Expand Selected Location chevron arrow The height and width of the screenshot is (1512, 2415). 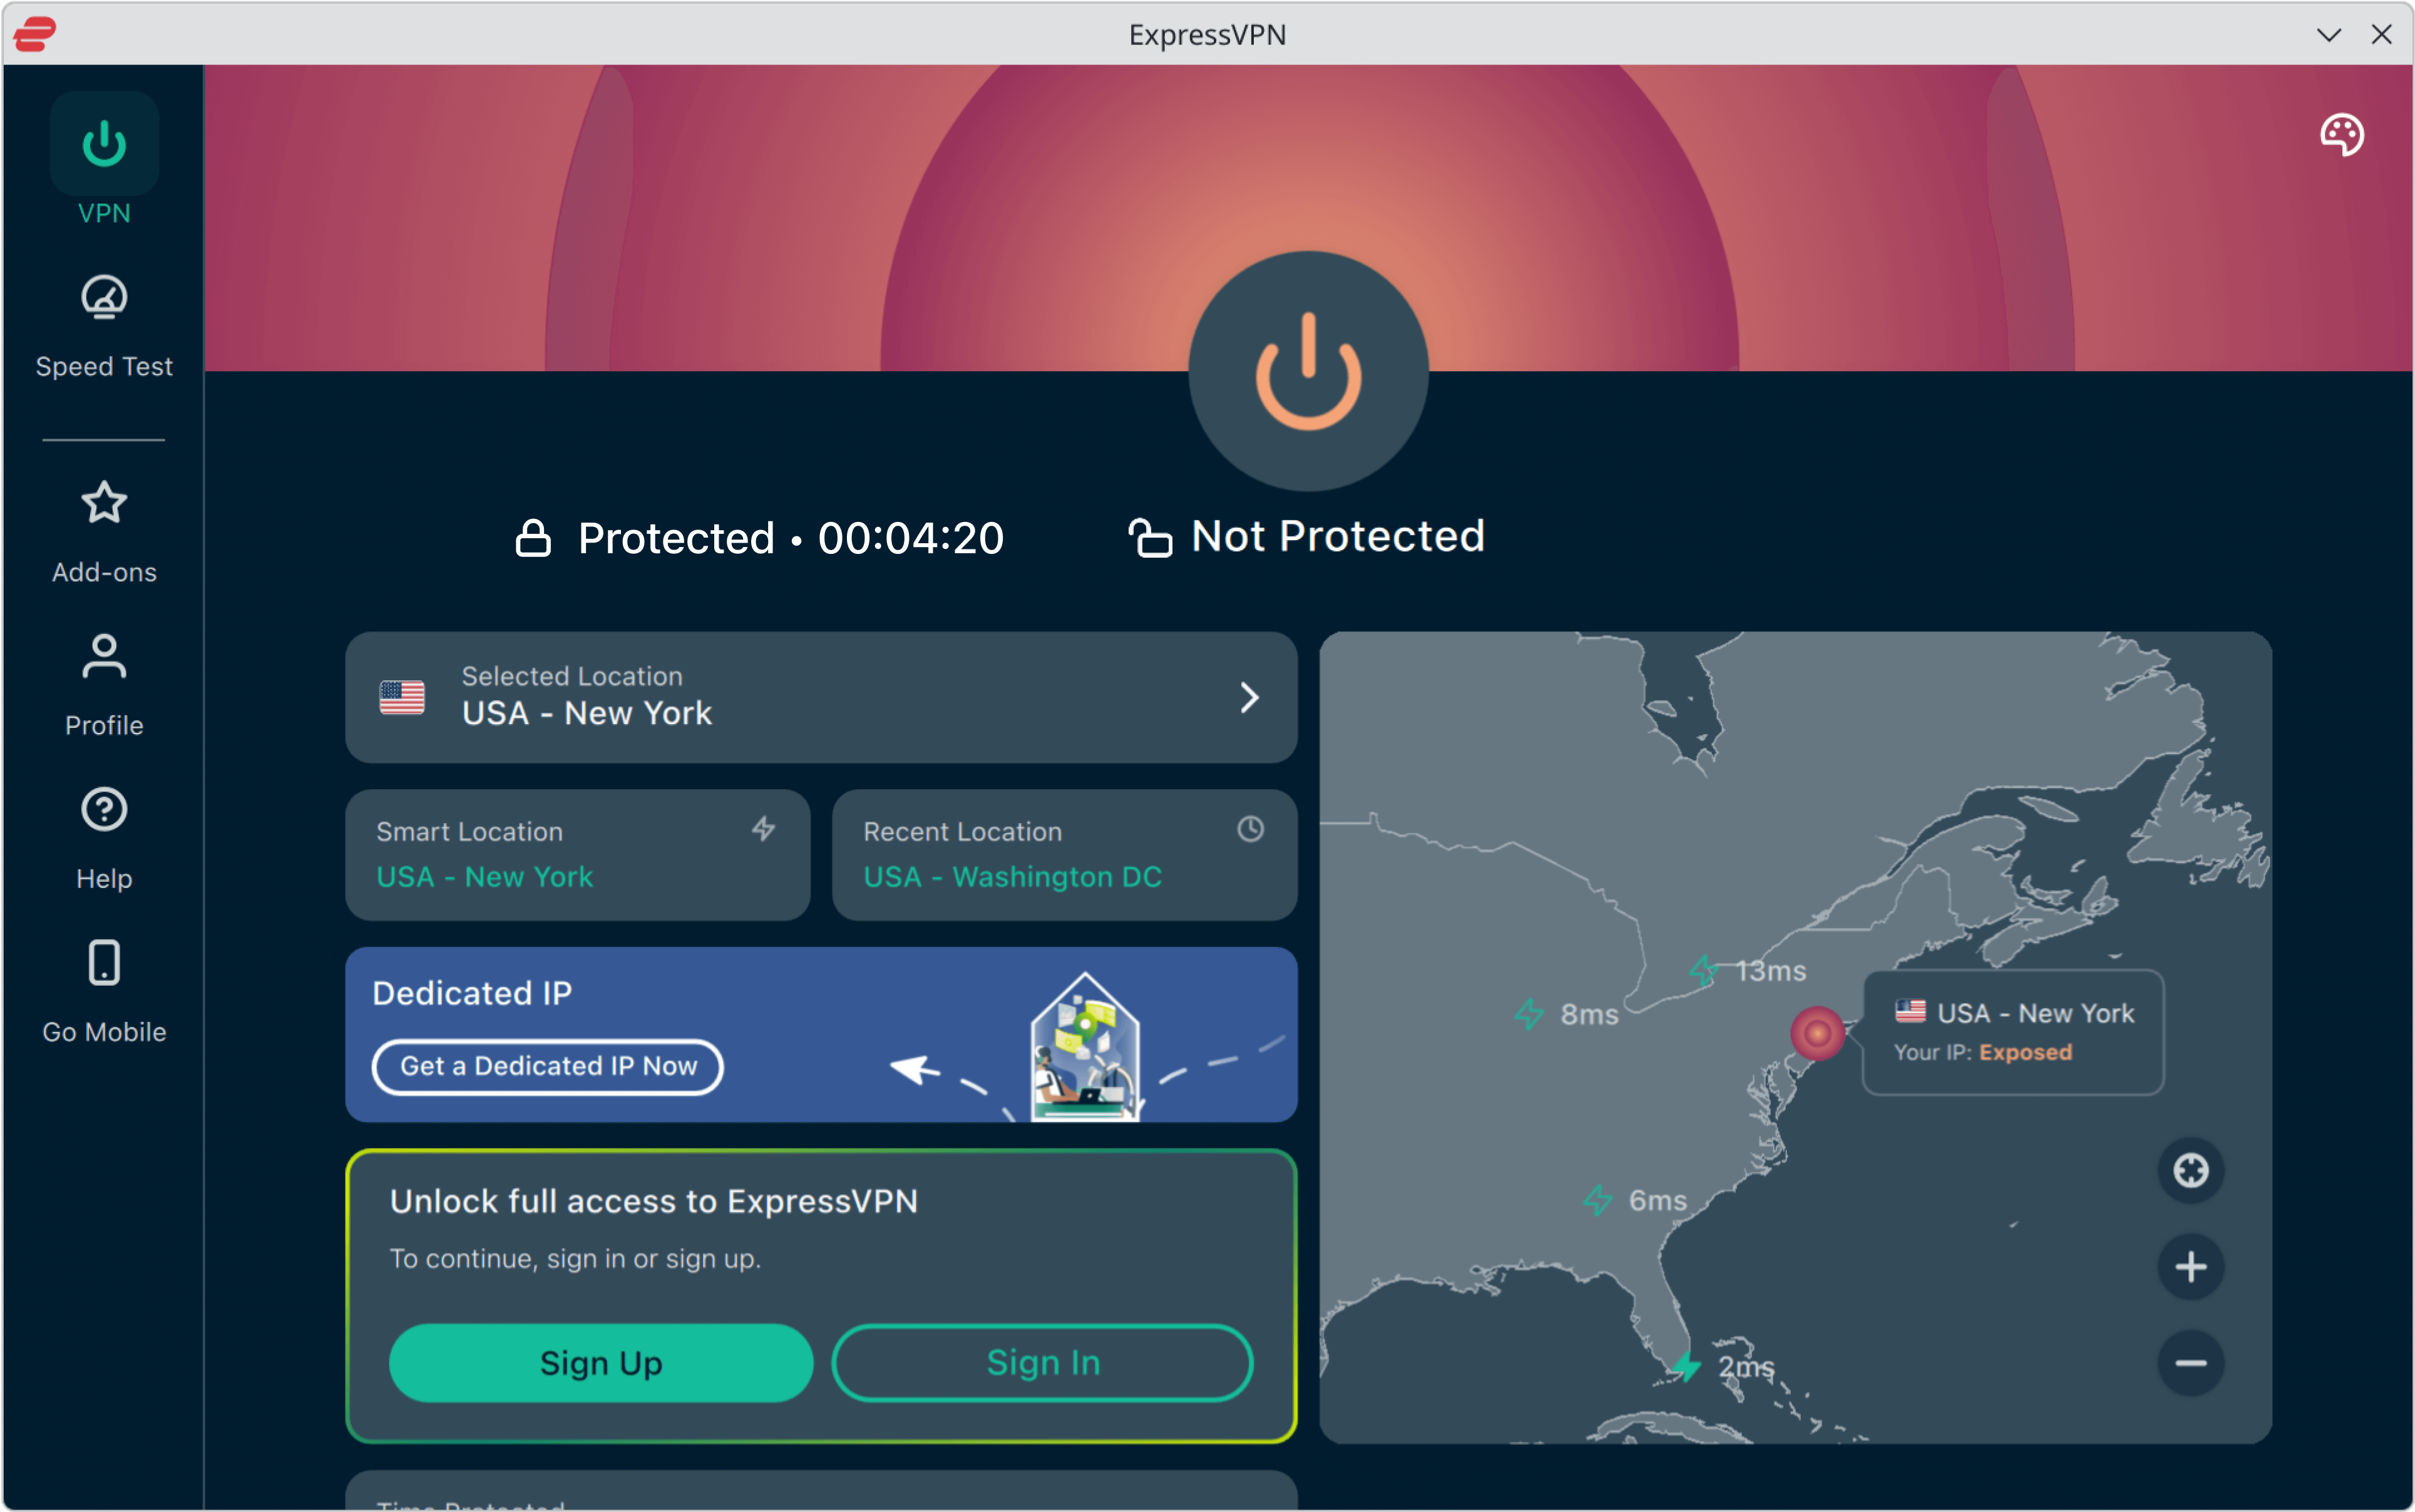click(x=1249, y=698)
